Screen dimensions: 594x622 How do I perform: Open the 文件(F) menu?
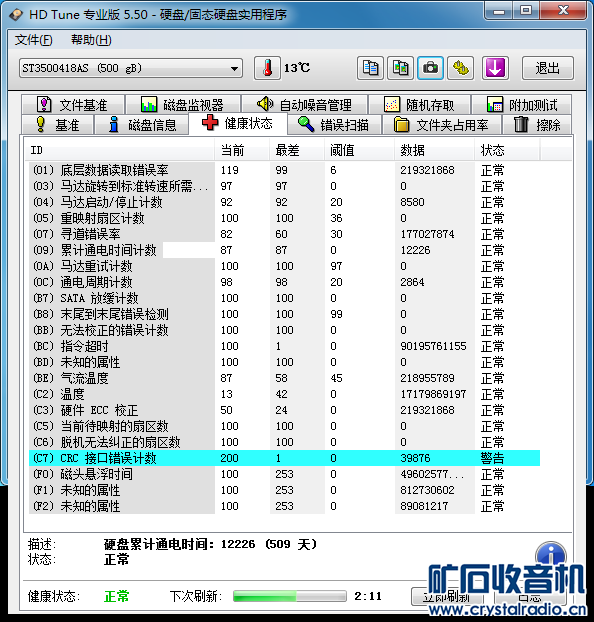[x=33, y=40]
